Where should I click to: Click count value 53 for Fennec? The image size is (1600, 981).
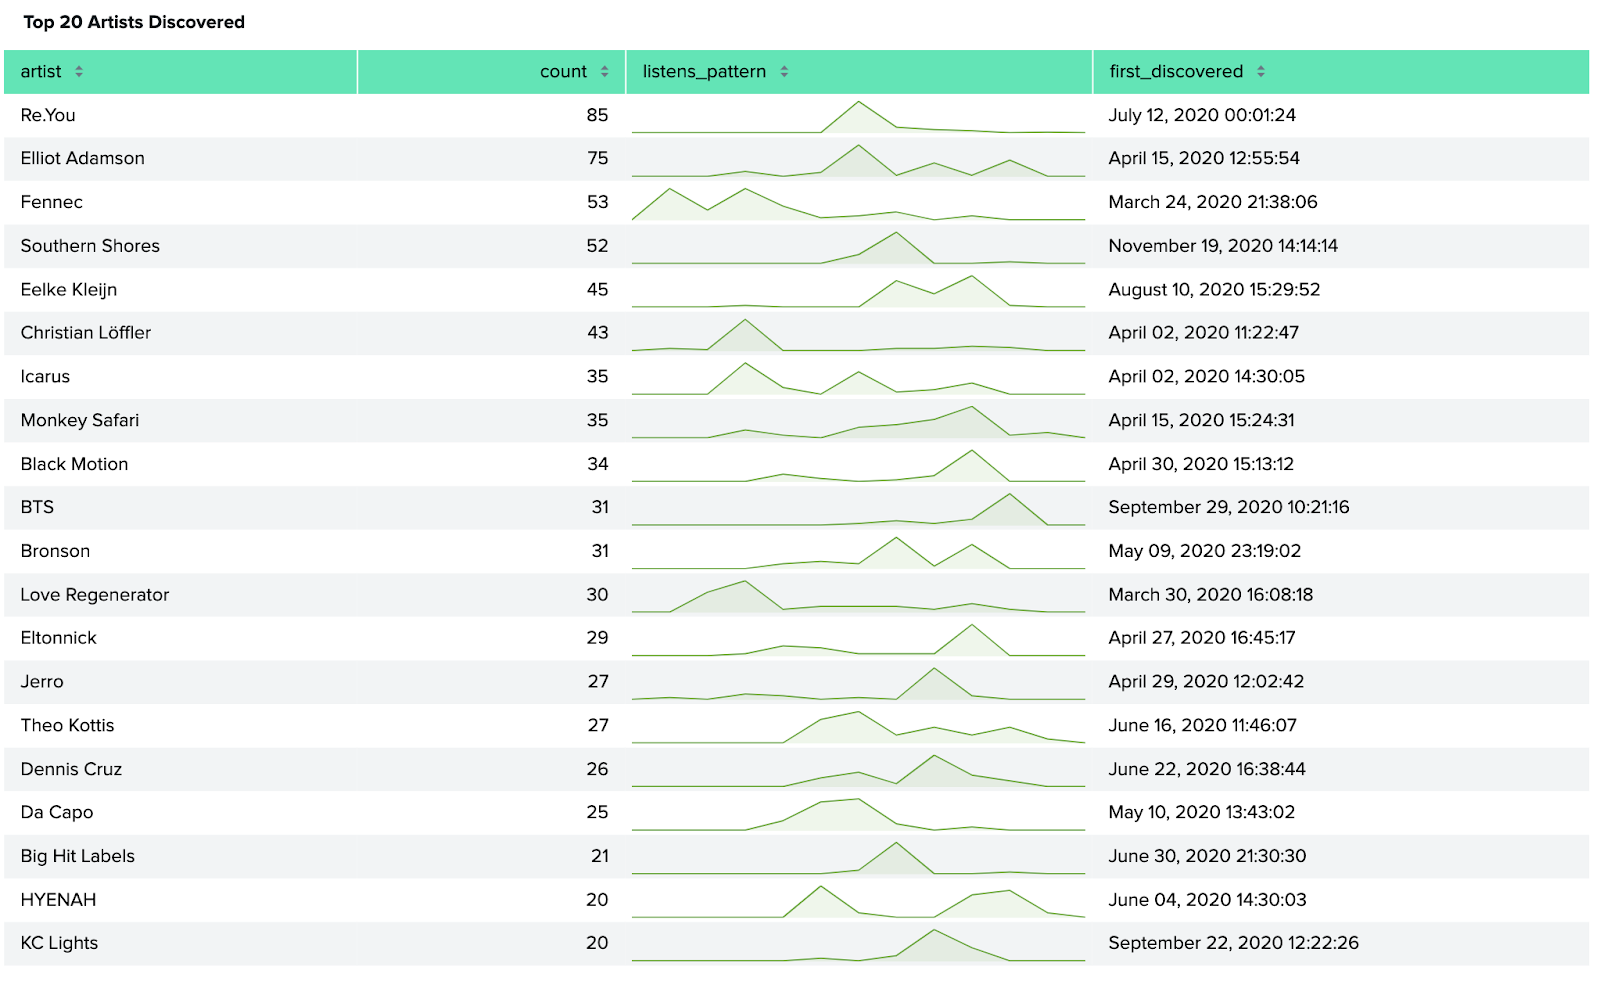[597, 202]
